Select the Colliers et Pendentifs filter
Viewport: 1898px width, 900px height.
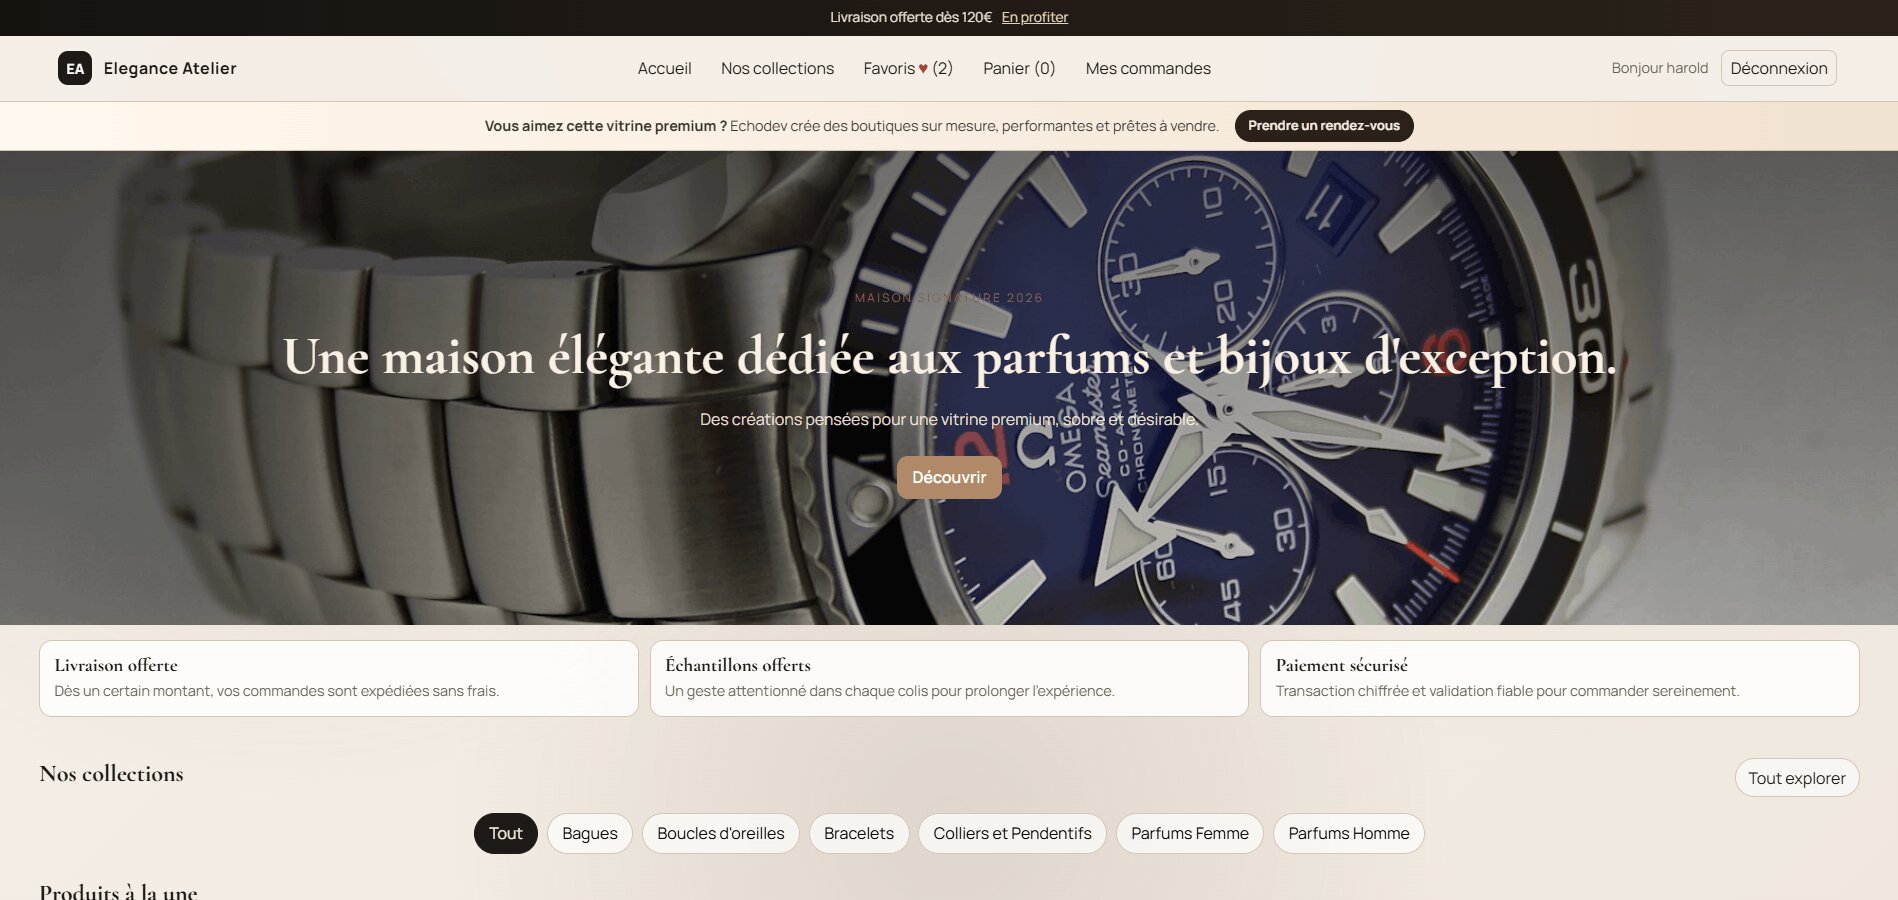click(1012, 833)
